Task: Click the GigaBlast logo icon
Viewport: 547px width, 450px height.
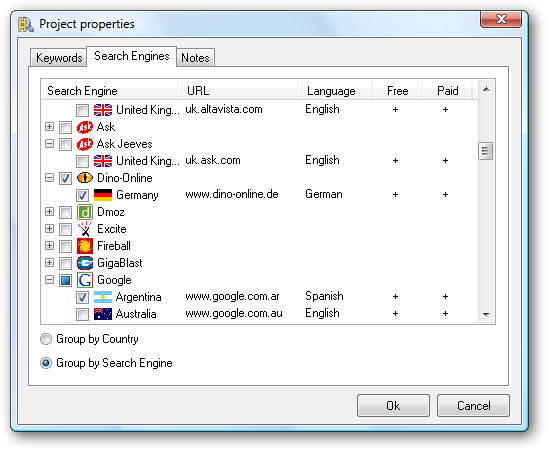Action: click(85, 263)
